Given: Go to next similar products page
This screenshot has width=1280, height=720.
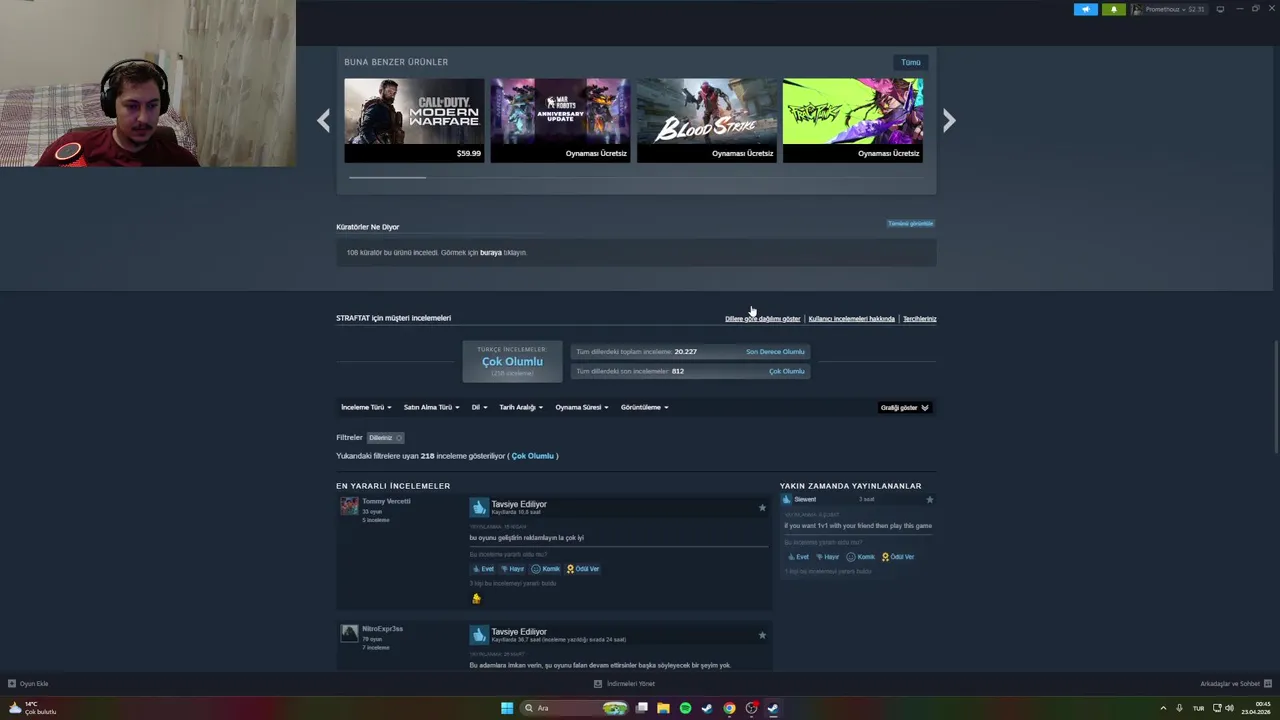Looking at the screenshot, I should pyautogui.click(x=949, y=121).
